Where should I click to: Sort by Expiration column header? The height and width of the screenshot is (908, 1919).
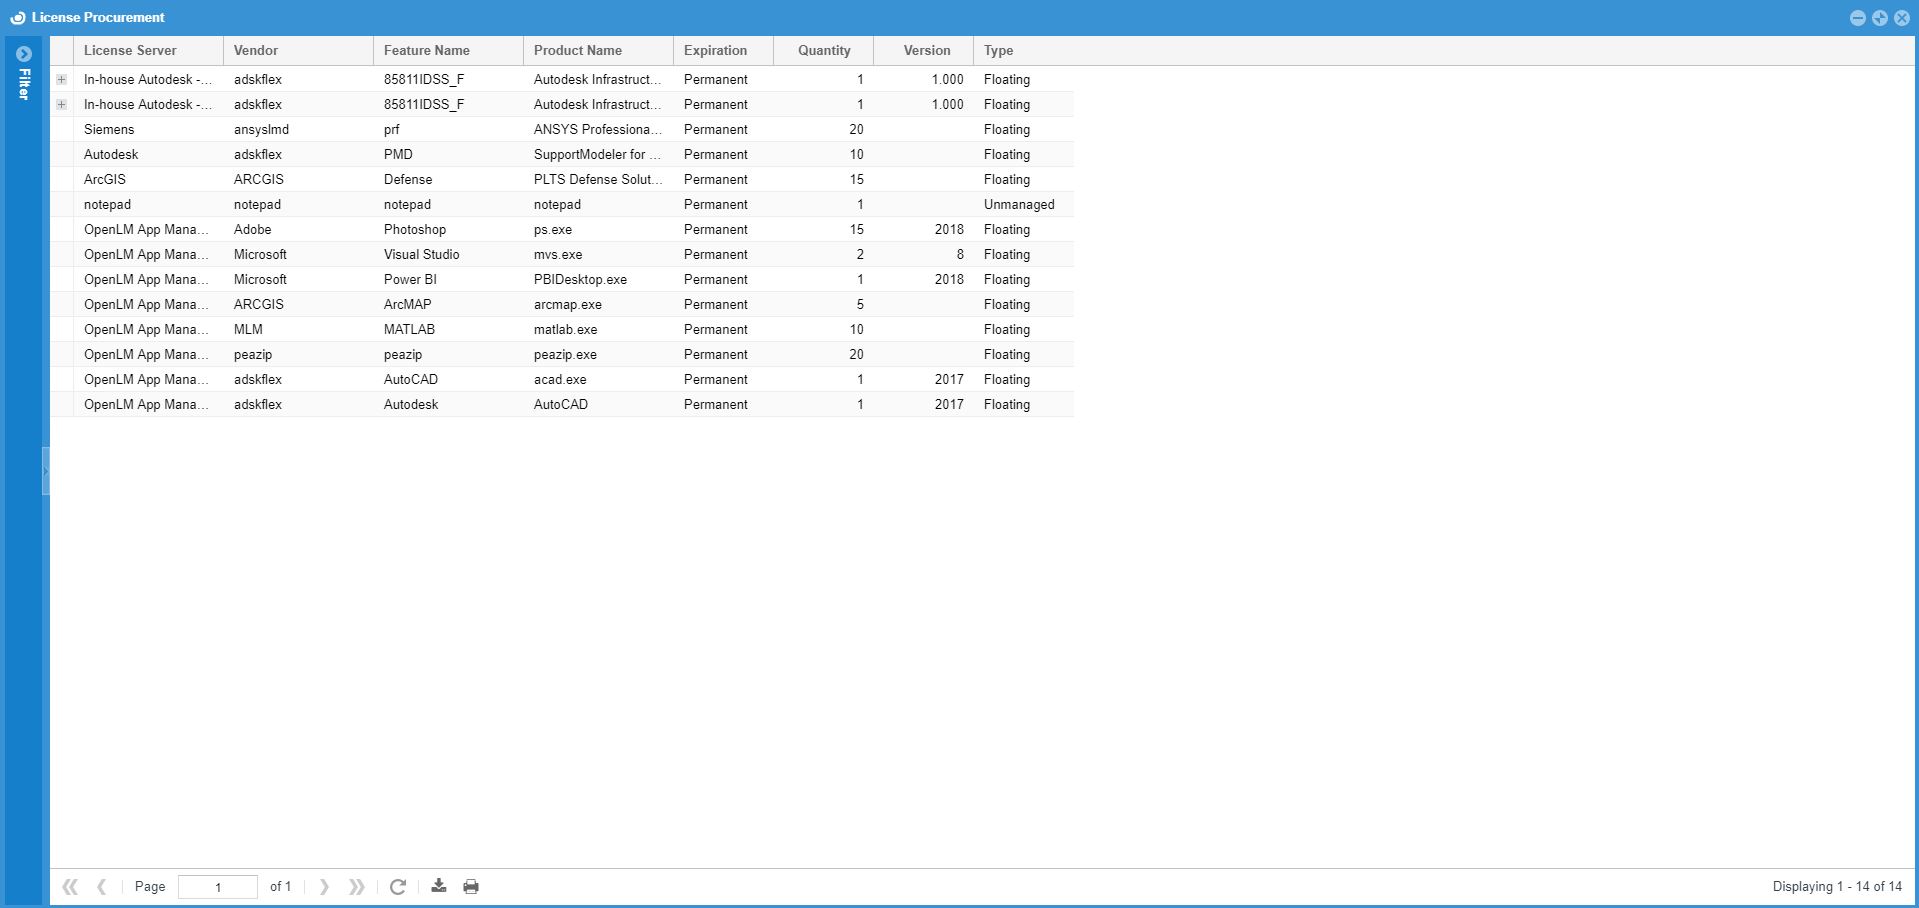click(715, 51)
